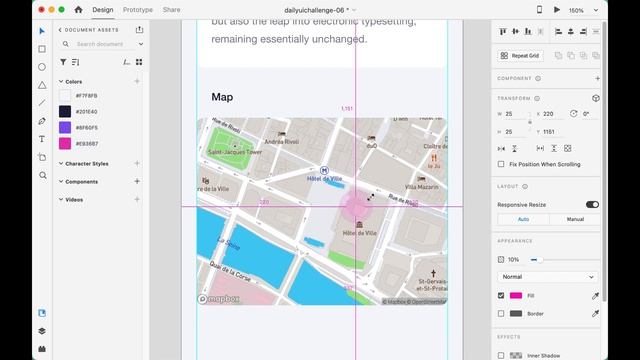Screen dimensions: 640x360
Task: Go to Home screen icon
Action: pos(78,9)
